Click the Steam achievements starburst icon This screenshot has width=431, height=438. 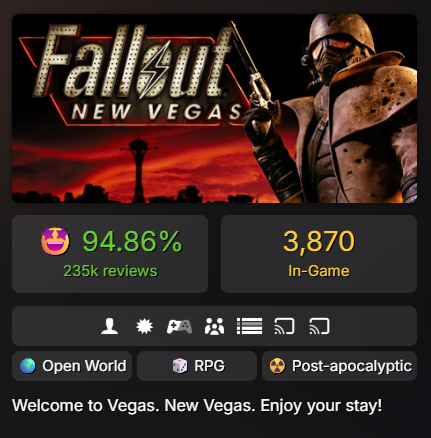144,326
